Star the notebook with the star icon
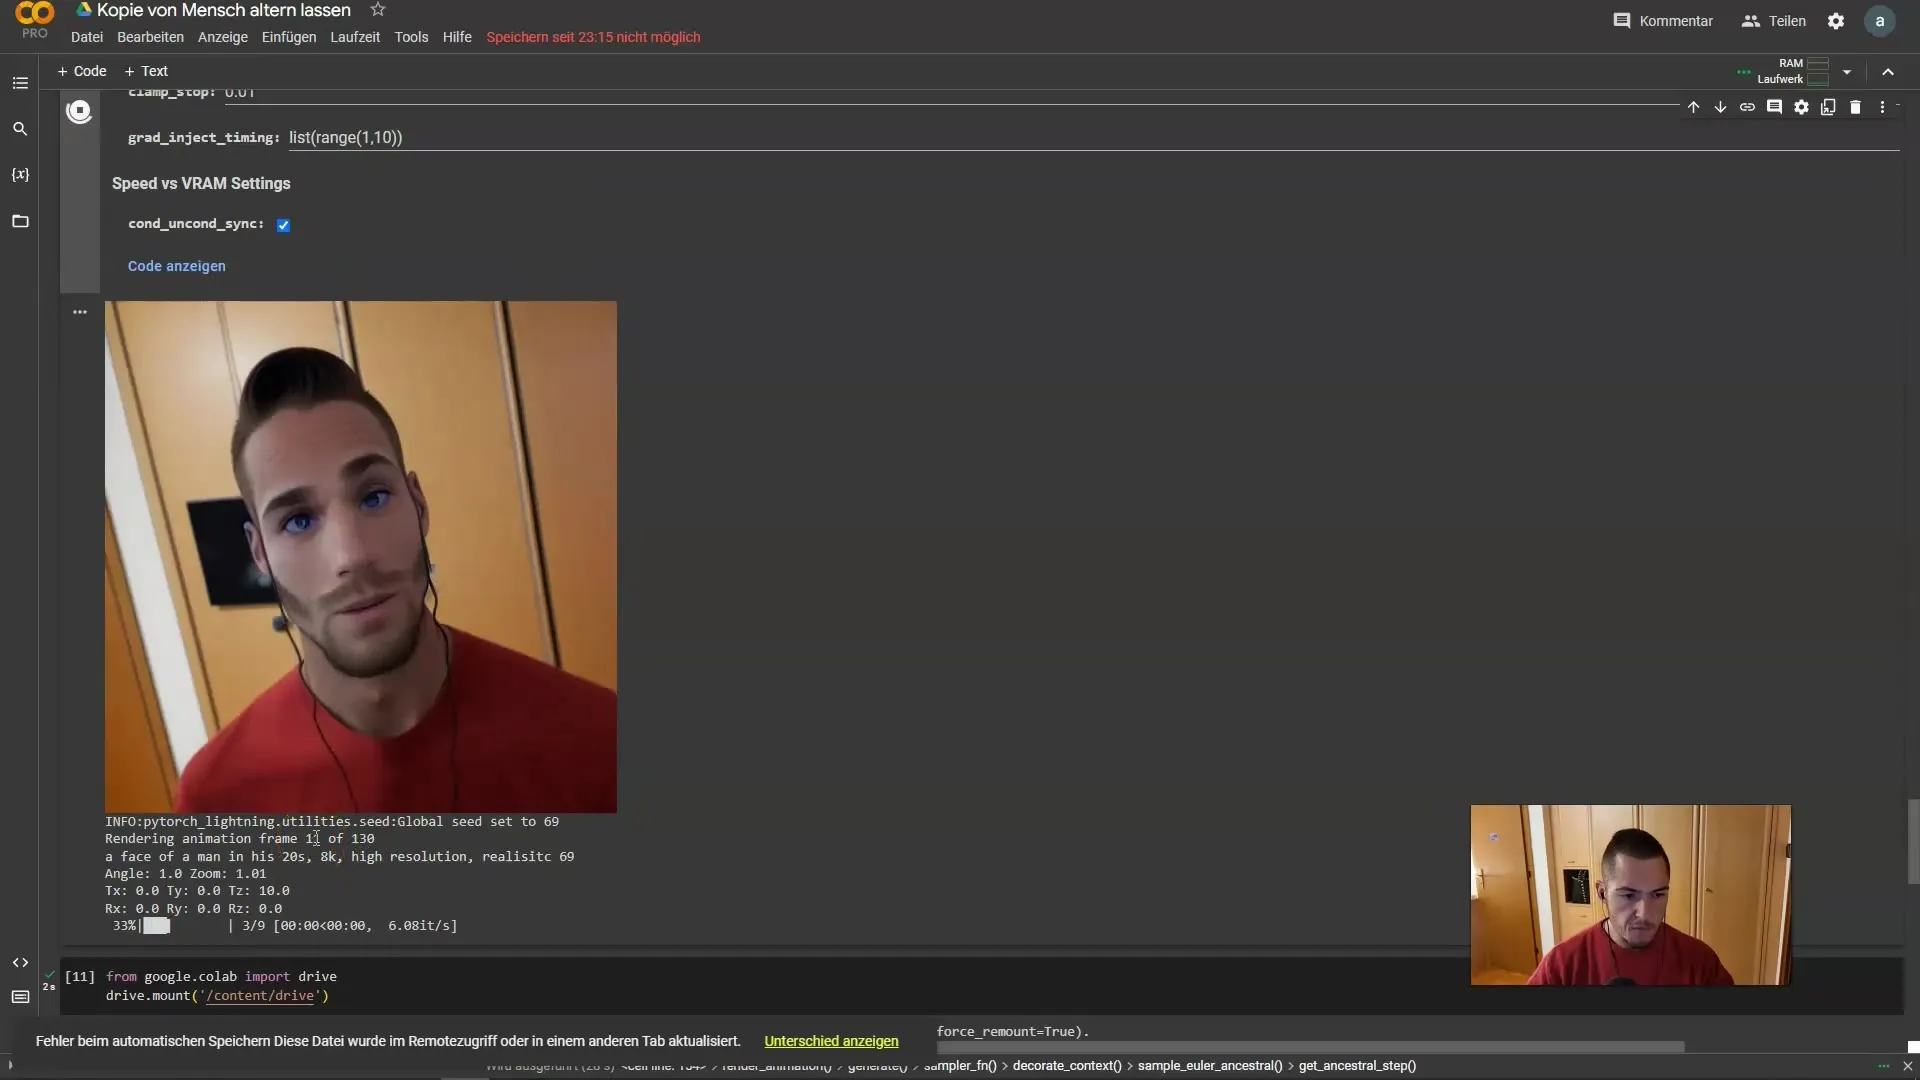 378,10
